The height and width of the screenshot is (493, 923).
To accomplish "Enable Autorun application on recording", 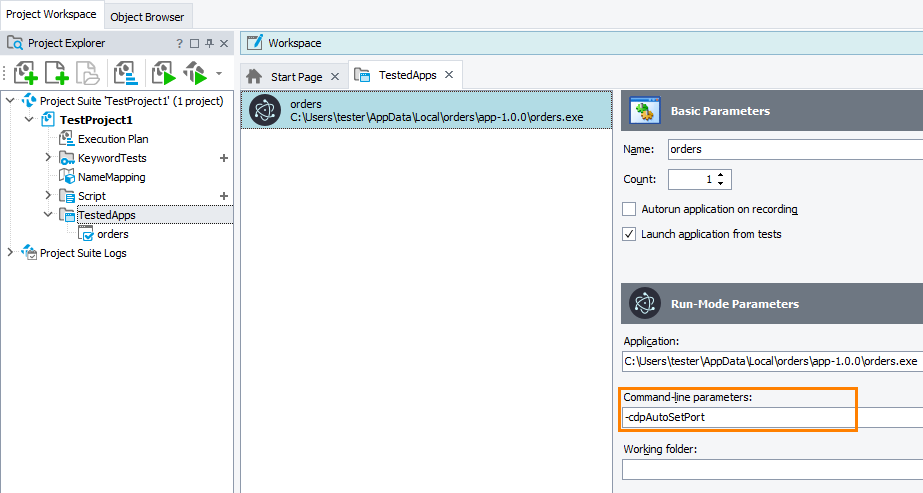I will coord(629,209).
